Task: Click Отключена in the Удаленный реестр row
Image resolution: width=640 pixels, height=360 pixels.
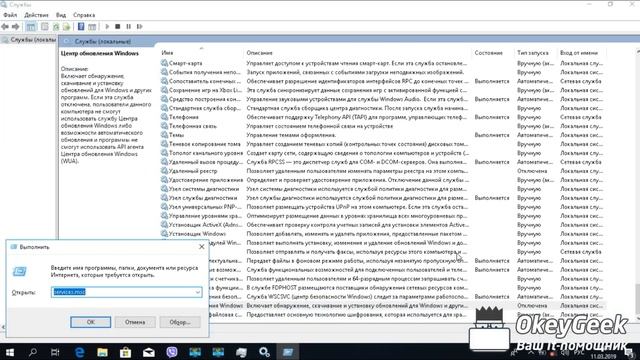Action: (532, 171)
